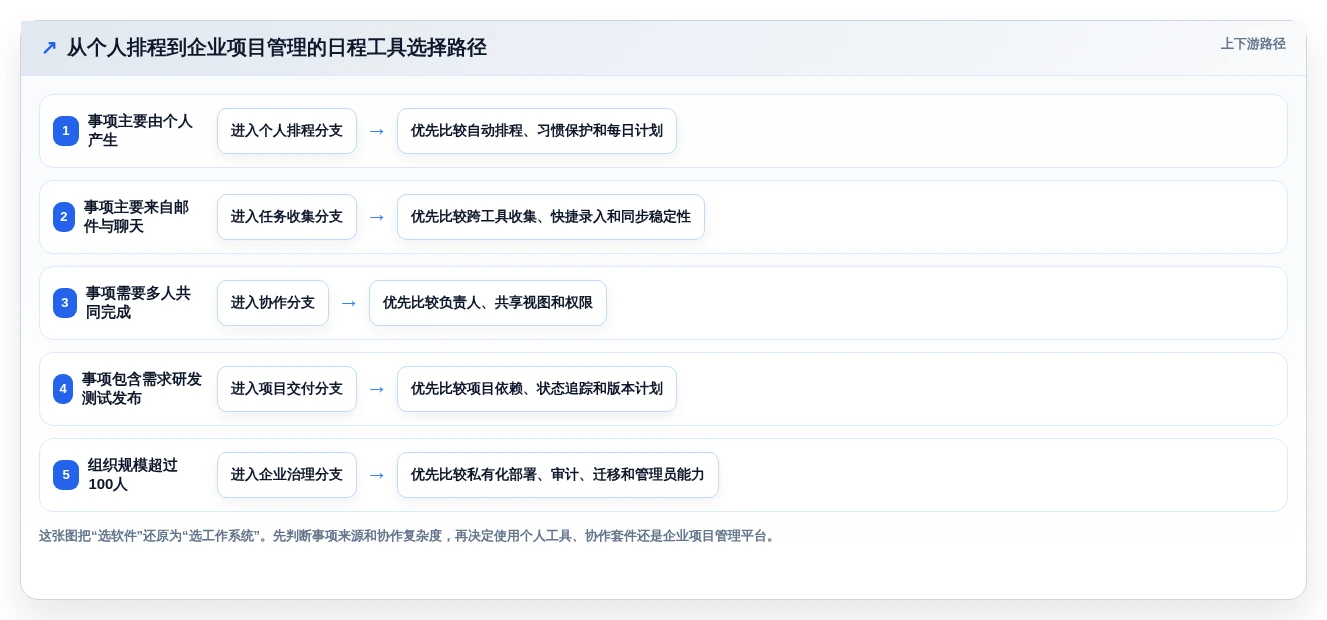1327x620 pixels.
Task: Click the arrow after 进入协作分支
Action: (x=349, y=303)
